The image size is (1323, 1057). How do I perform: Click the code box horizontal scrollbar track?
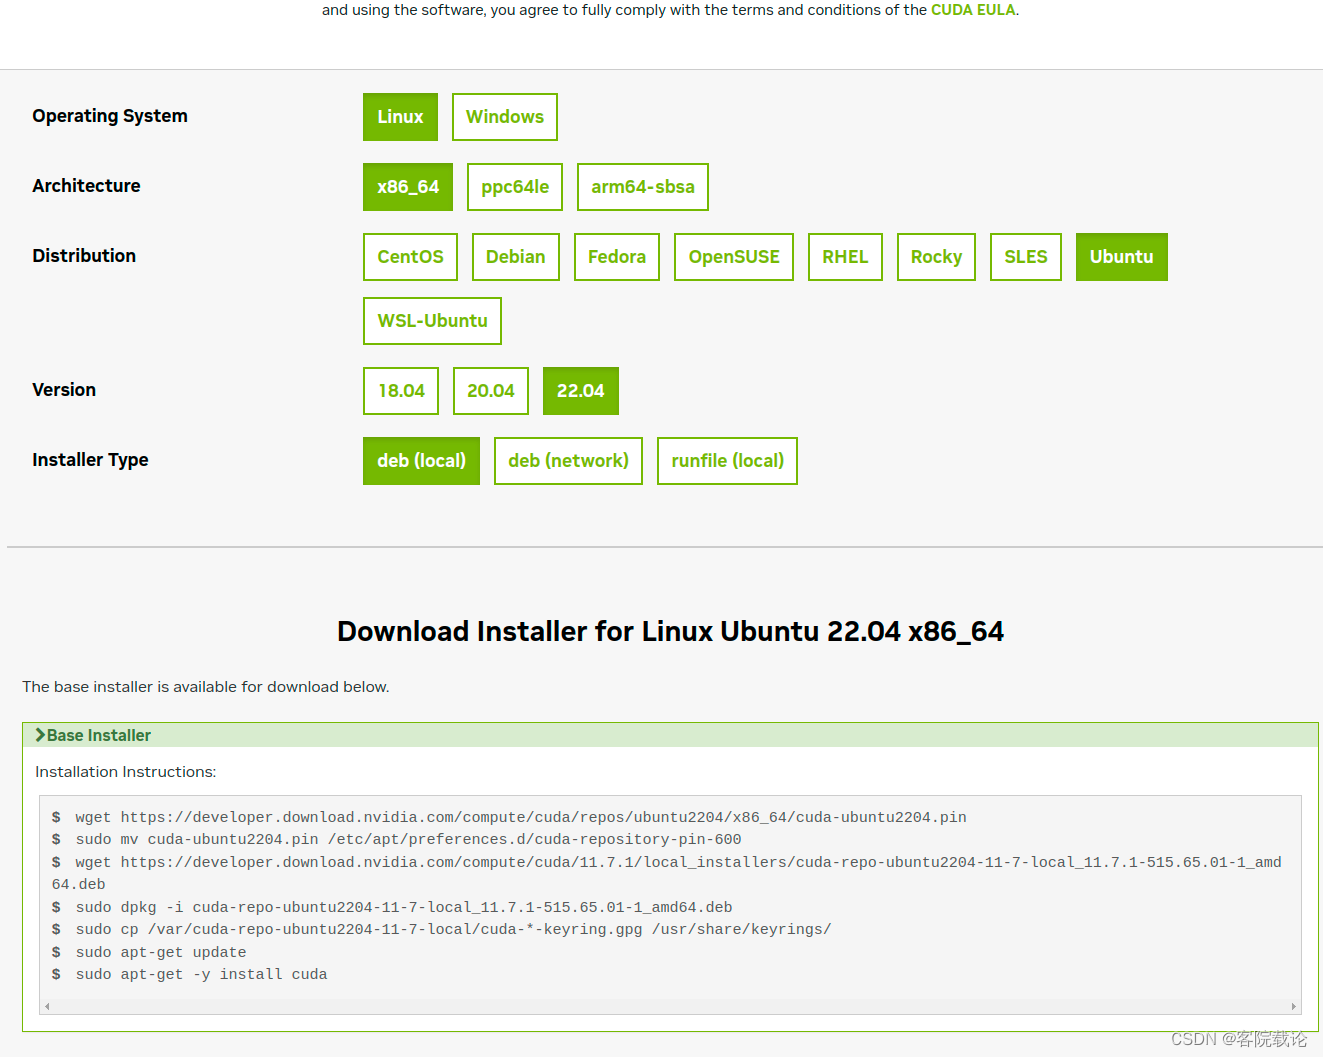coord(670,1007)
